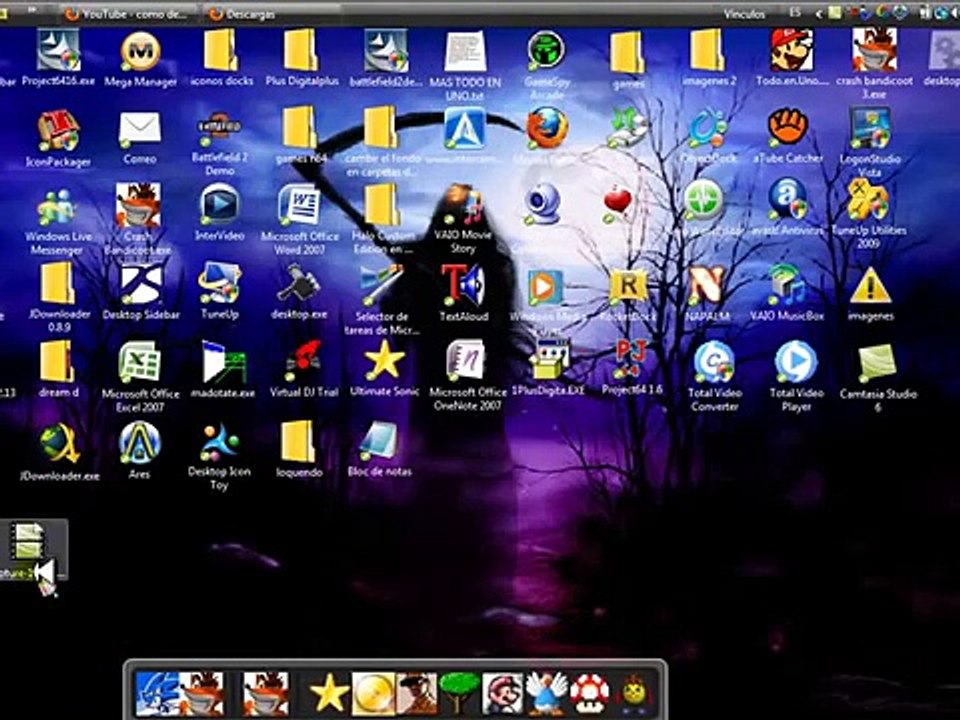Open the dream d folder
Screen dimensions: 960x720
(x=56, y=361)
